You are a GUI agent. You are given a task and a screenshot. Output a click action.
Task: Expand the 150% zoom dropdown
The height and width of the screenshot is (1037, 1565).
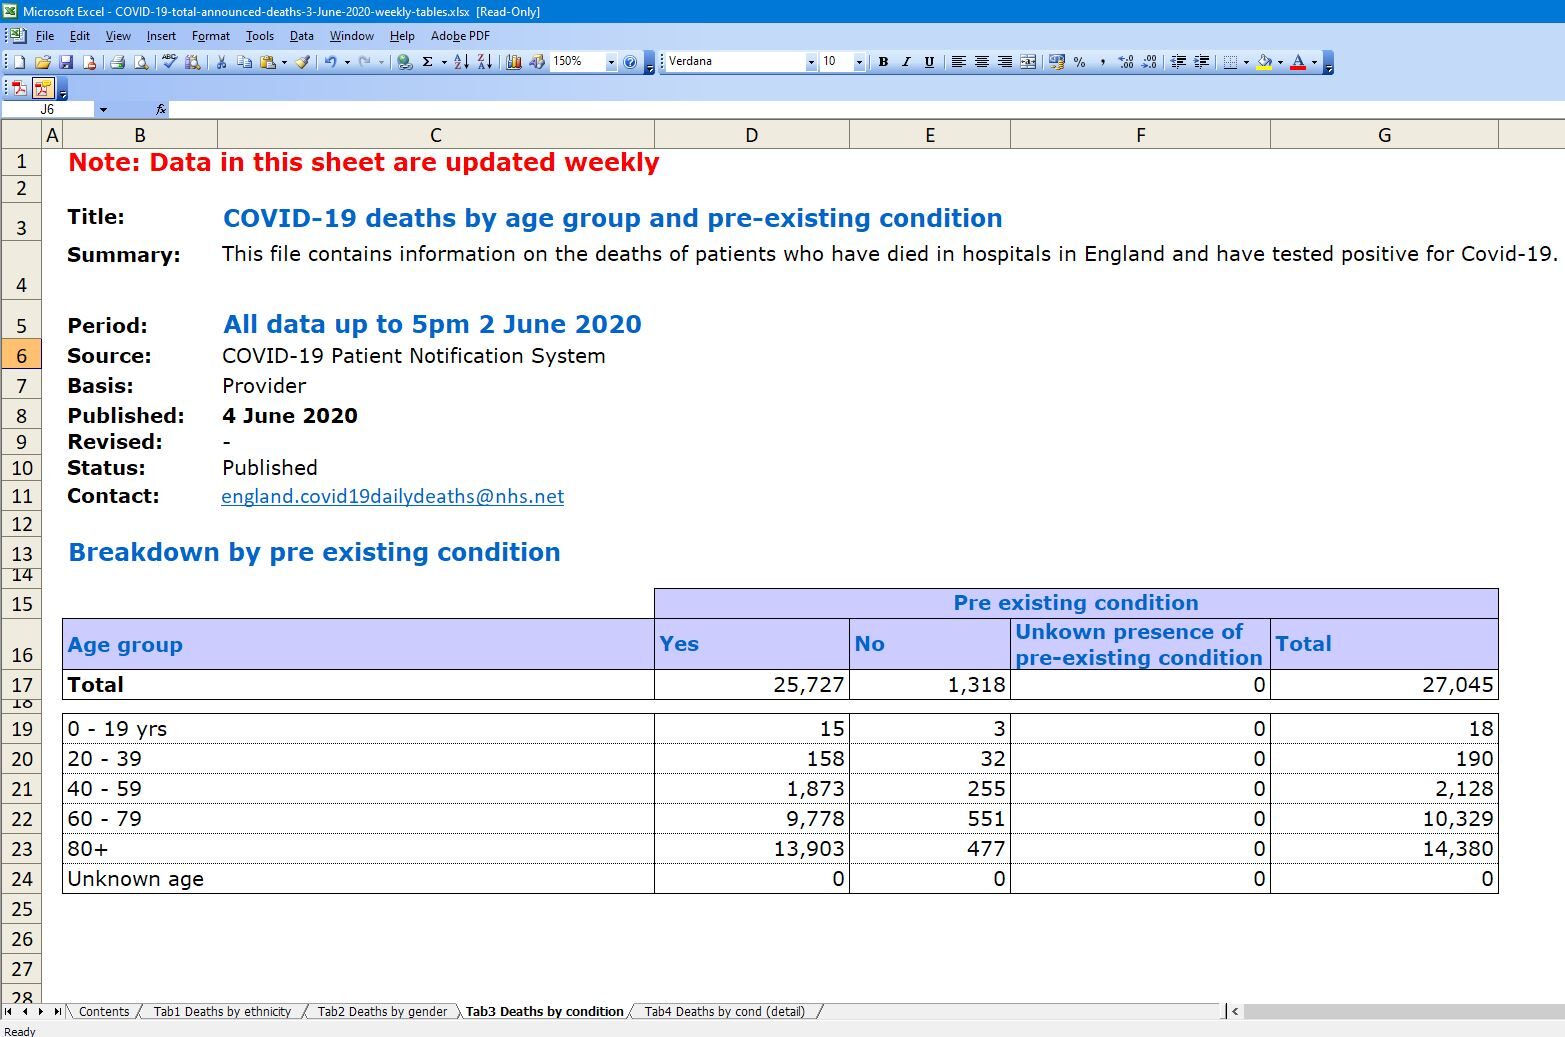[x=611, y=62]
